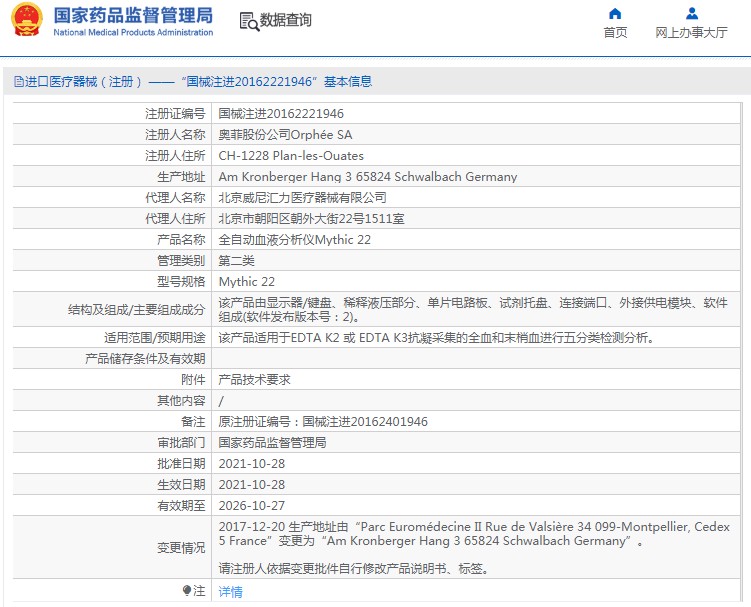Select structure description starting 该产品由显示器/键盘

click(473, 309)
